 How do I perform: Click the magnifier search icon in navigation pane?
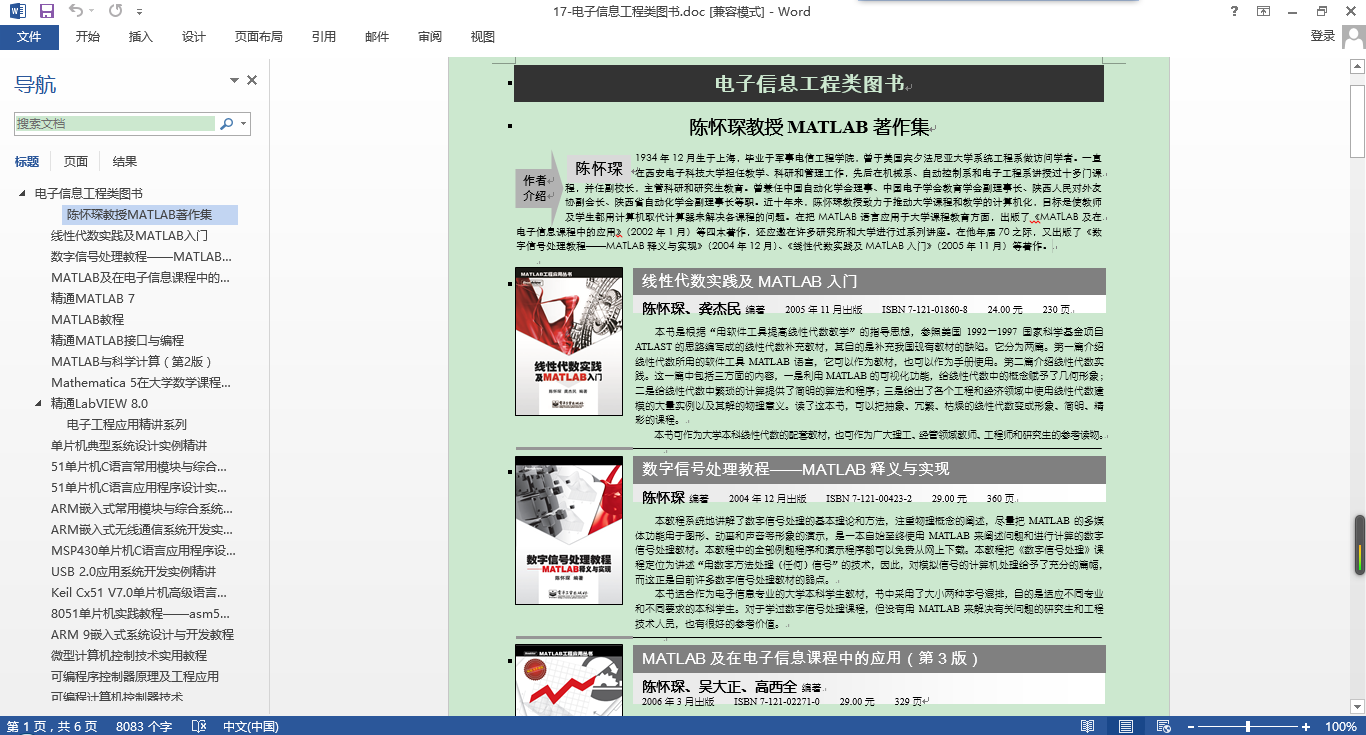tap(226, 124)
